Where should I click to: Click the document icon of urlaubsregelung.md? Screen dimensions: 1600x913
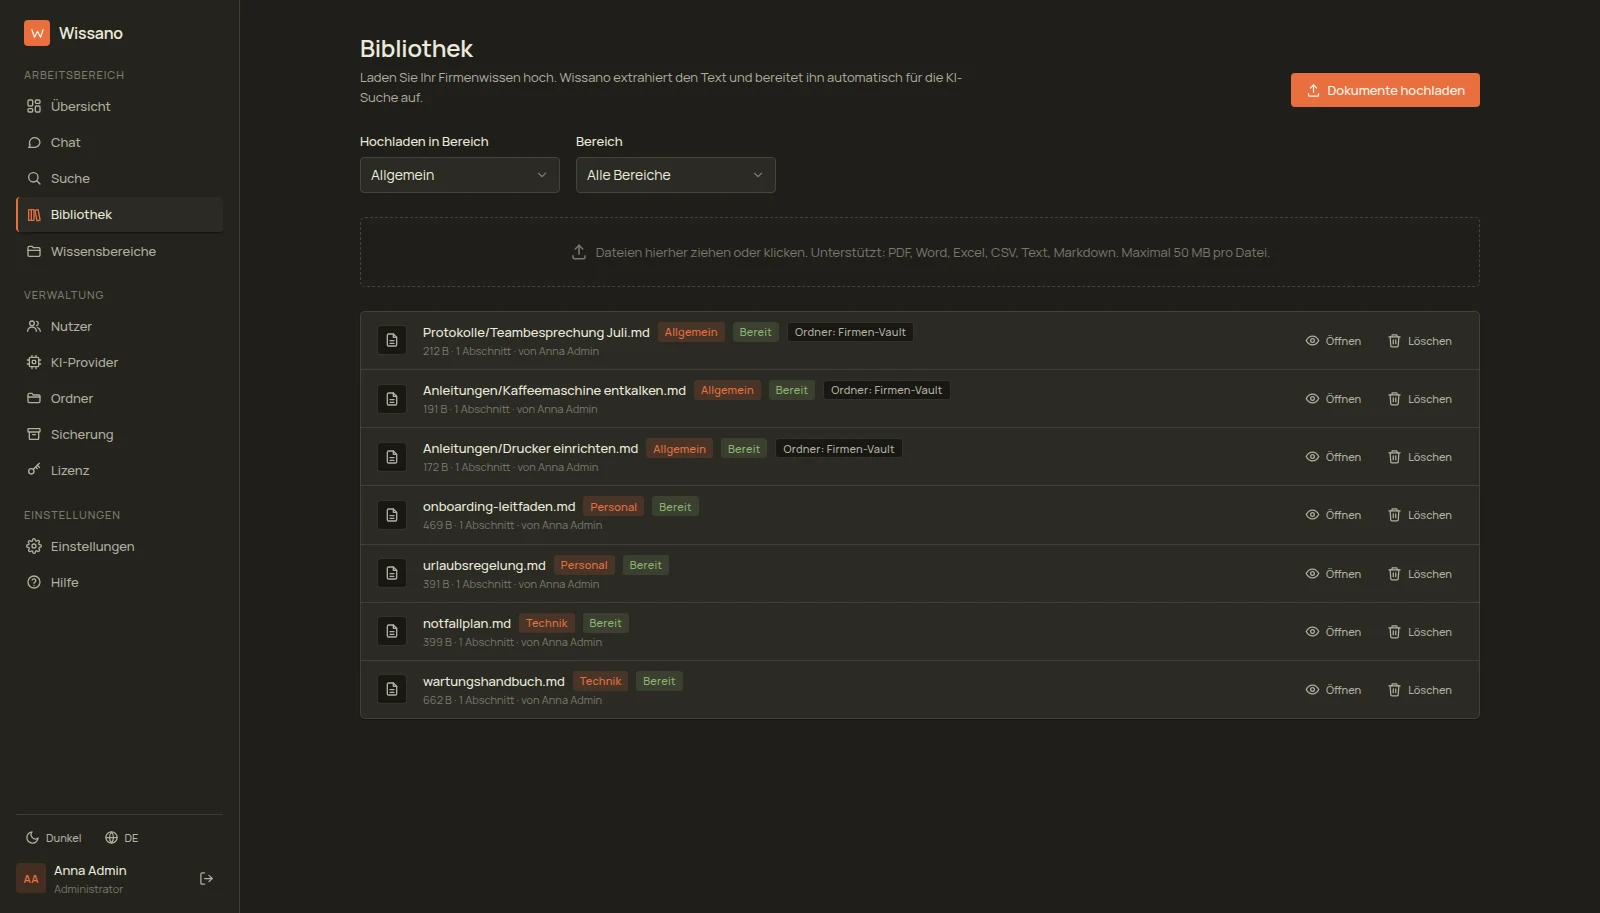392,573
